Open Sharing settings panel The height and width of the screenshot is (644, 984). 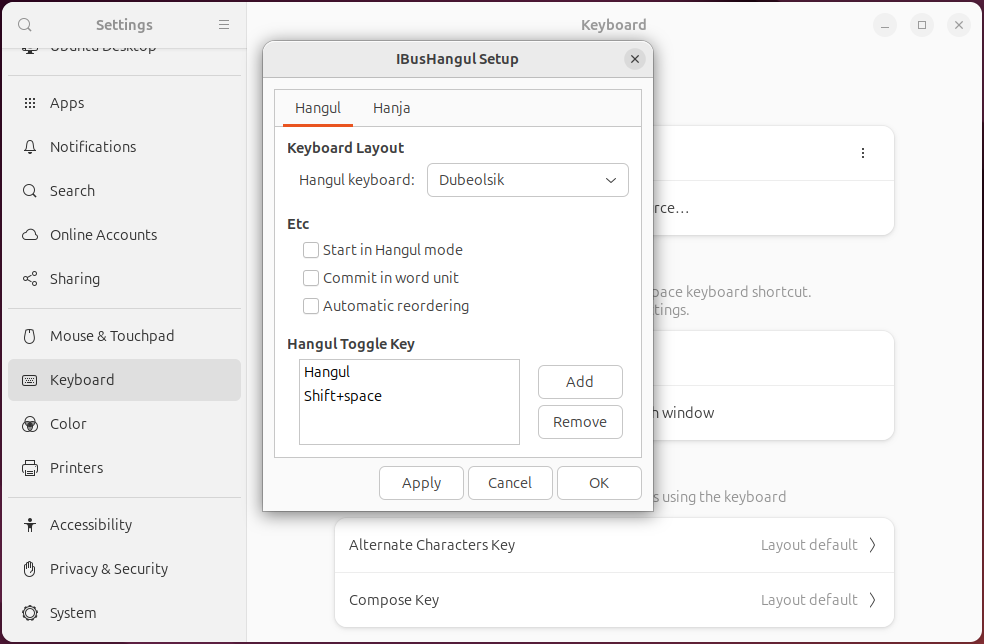124,279
